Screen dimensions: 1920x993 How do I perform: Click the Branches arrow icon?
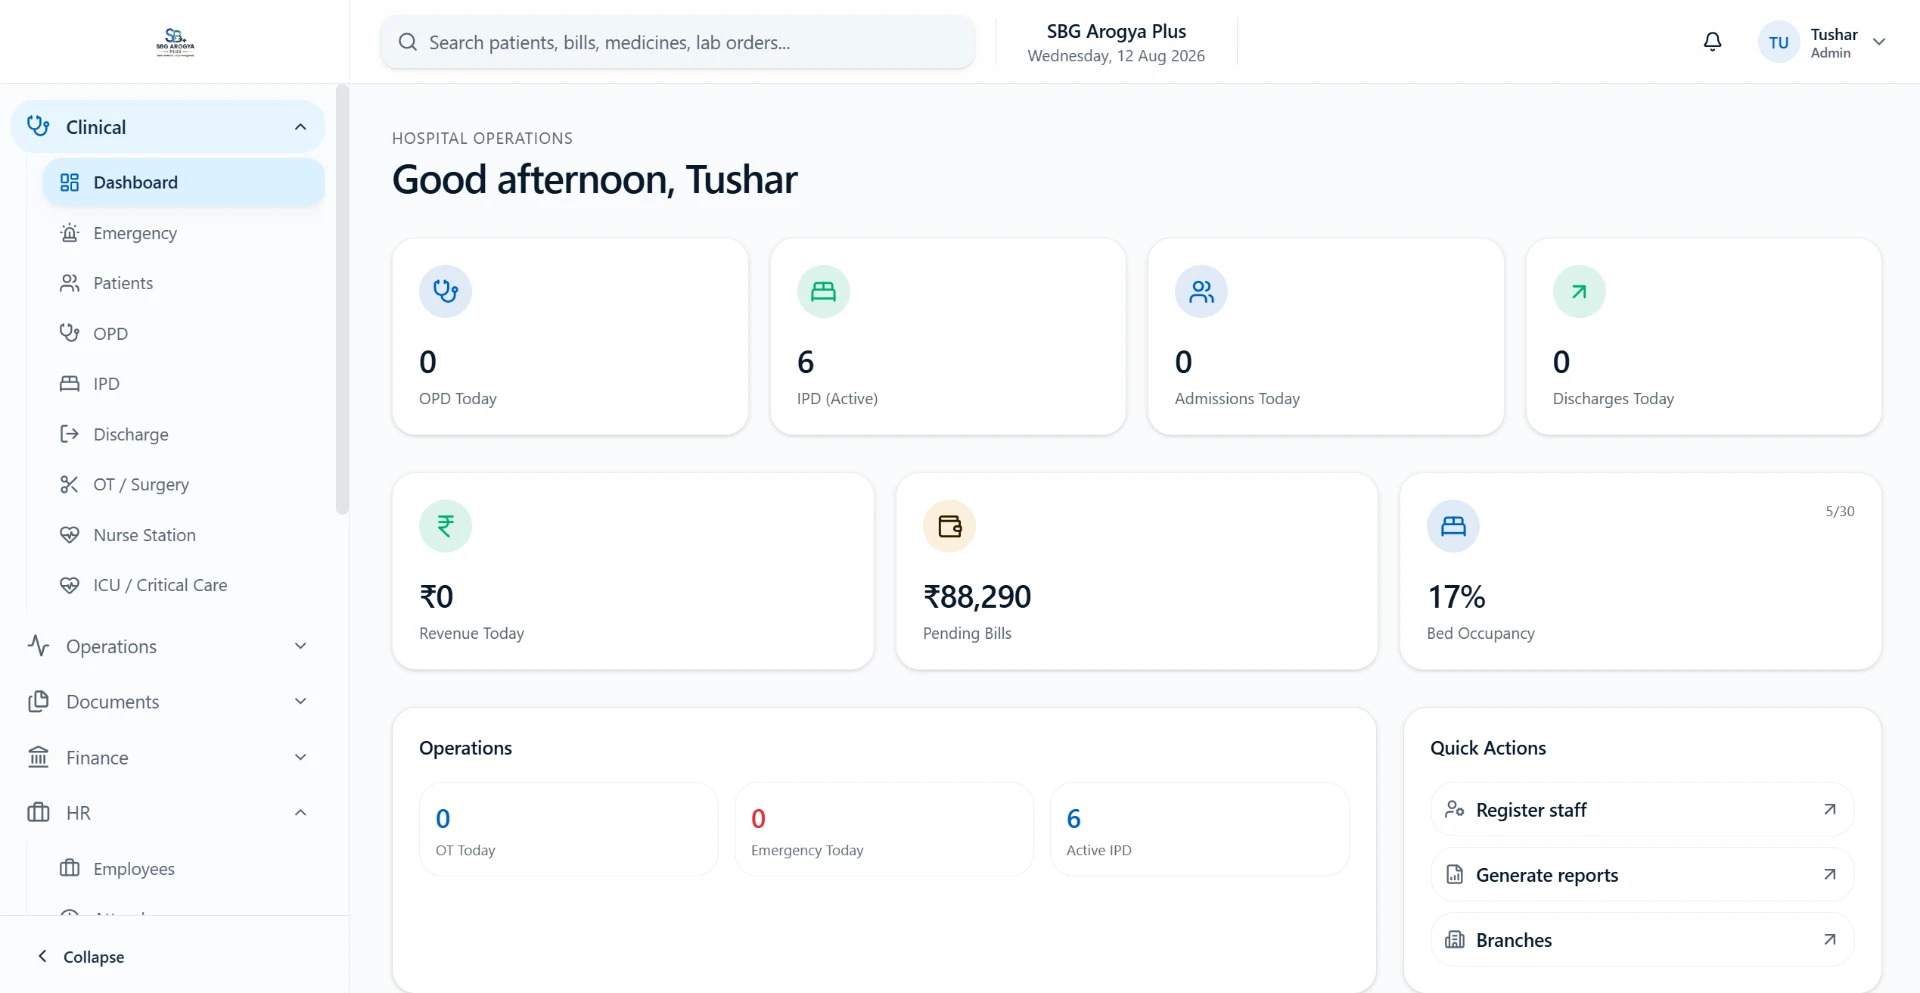[x=1829, y=939]
